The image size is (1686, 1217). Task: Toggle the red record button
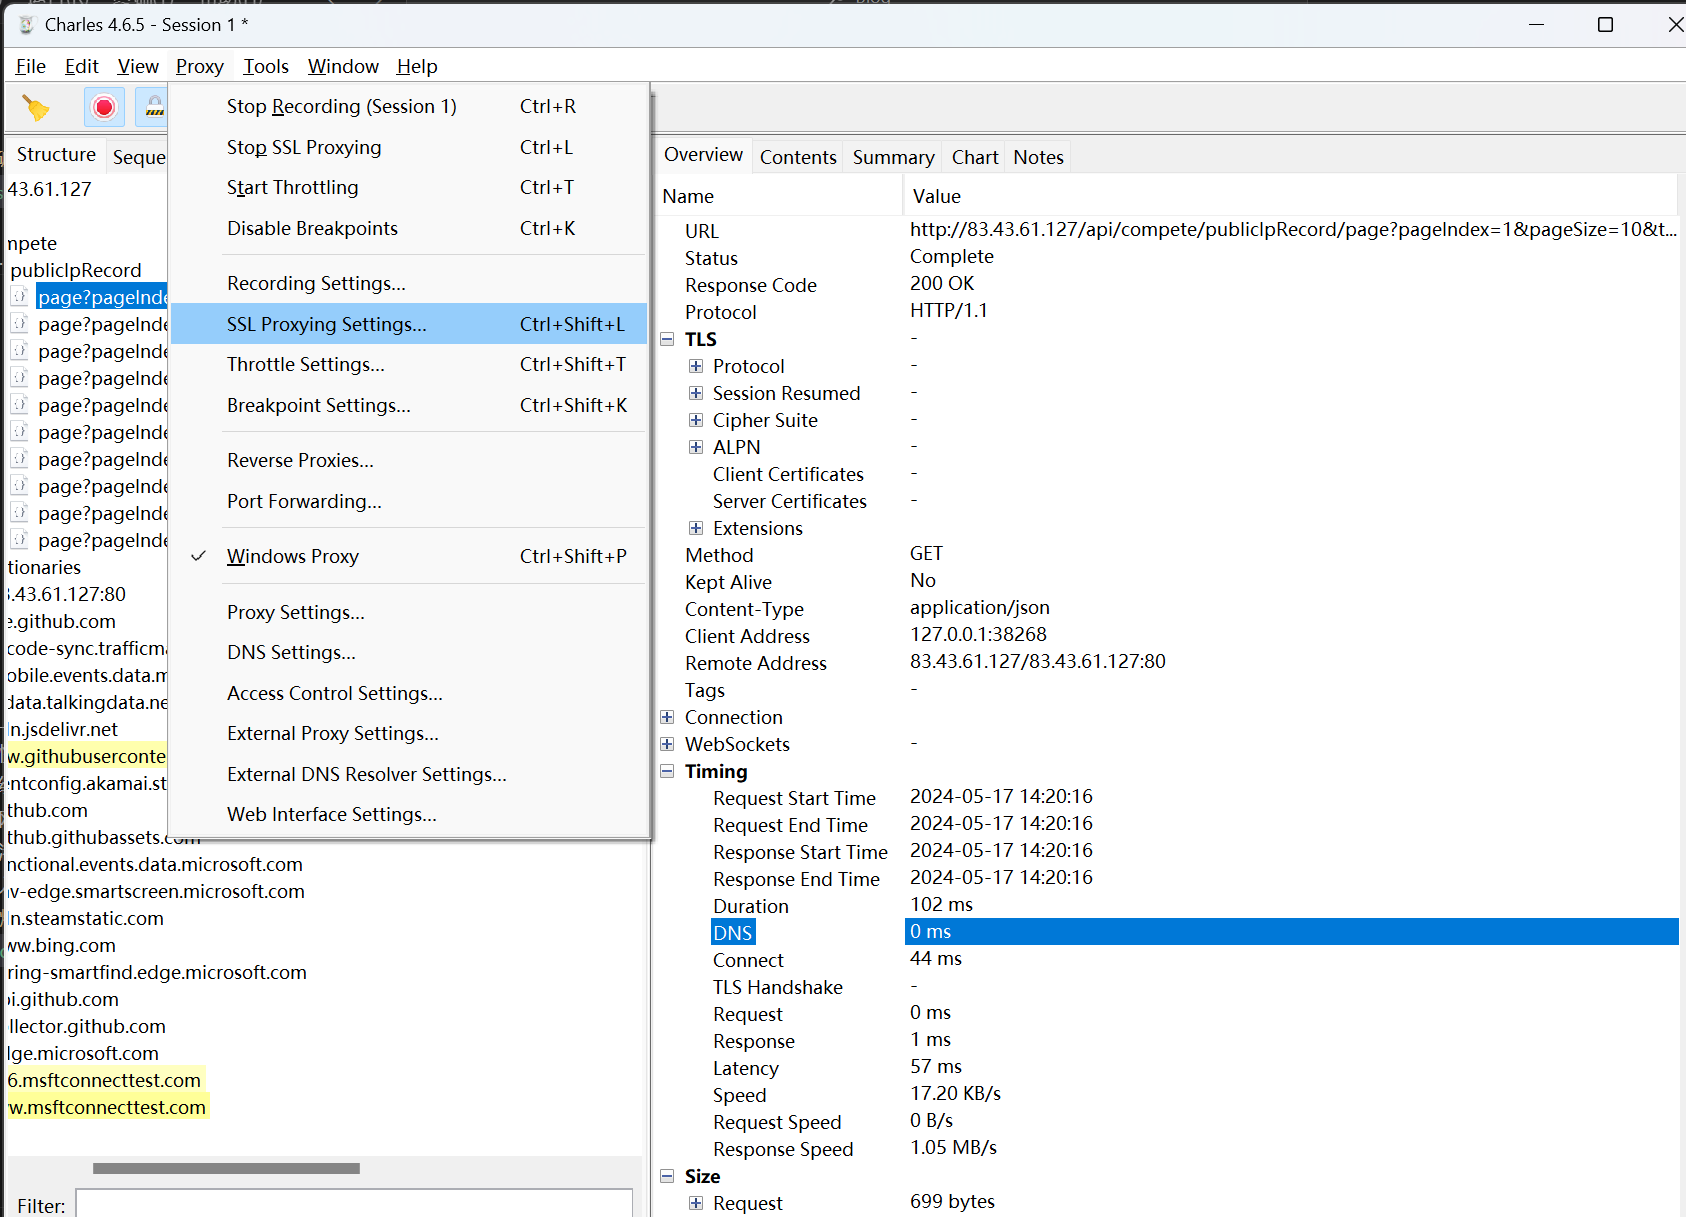click(x=104, y=107)
